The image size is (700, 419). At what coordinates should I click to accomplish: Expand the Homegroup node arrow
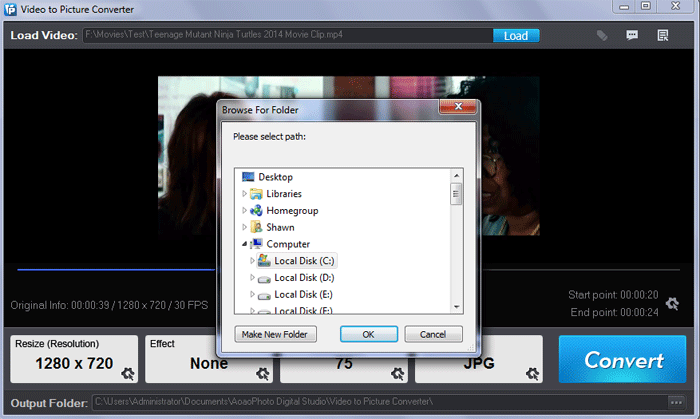coord(244,210)
